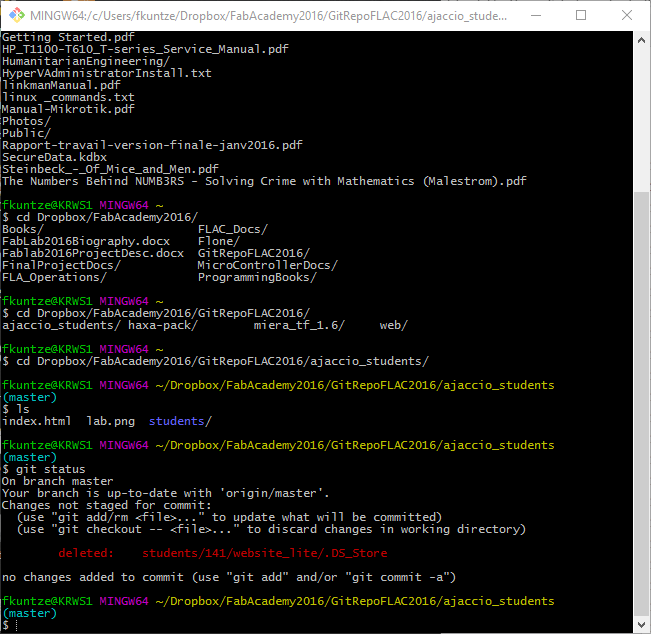Image resolution: width=651 pixels, height=634 pixels.
Task: Click 'FabLab2016Biography.docx' entry
Action: (86, 241)
